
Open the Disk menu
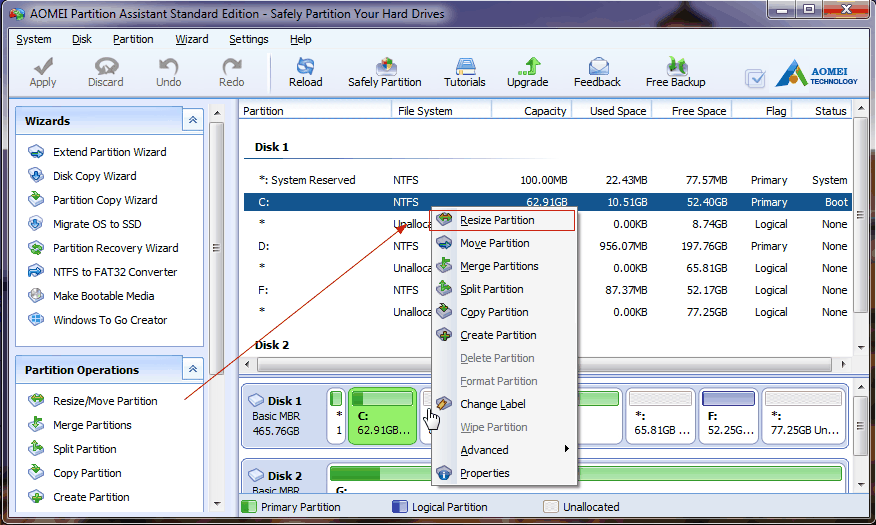pyautogui.click(x=82, y=39)
